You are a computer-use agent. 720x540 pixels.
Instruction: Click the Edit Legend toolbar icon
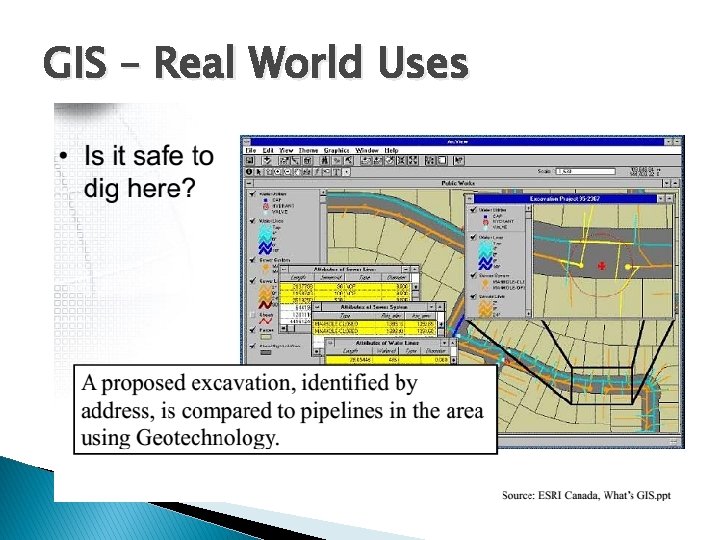tap(295, 160)
